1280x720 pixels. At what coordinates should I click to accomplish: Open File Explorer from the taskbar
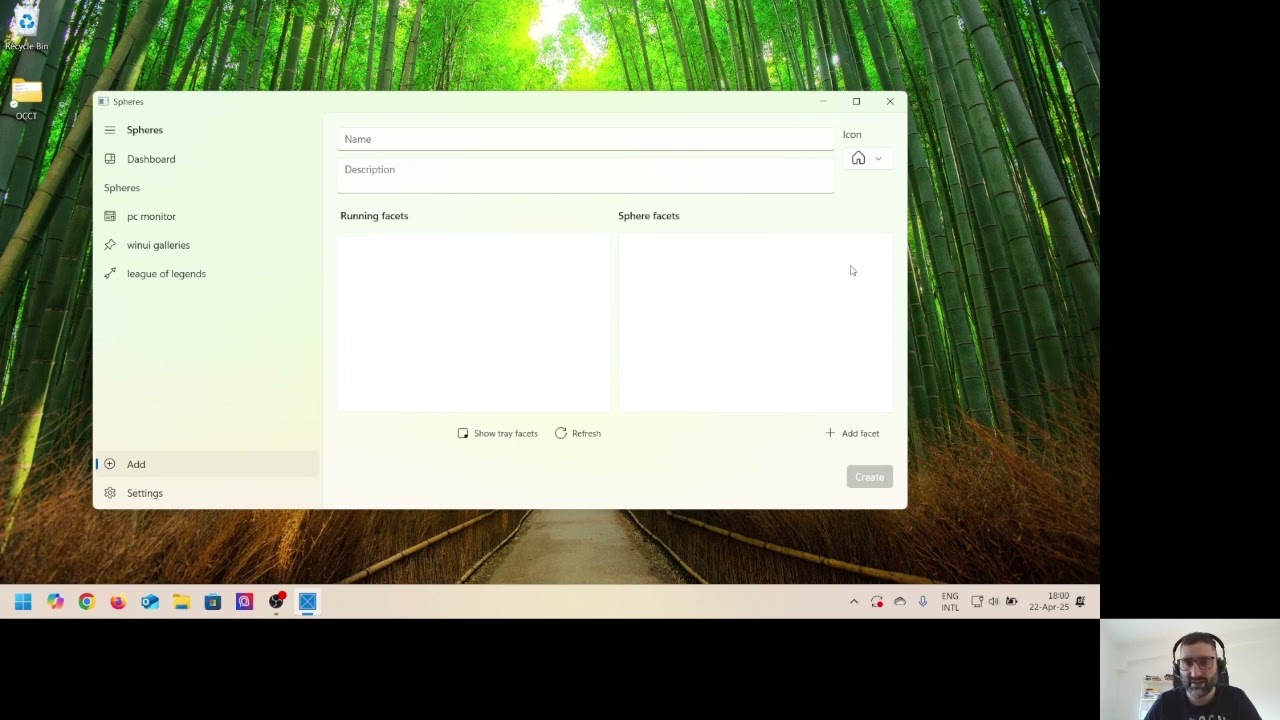(x=181, y=601)
